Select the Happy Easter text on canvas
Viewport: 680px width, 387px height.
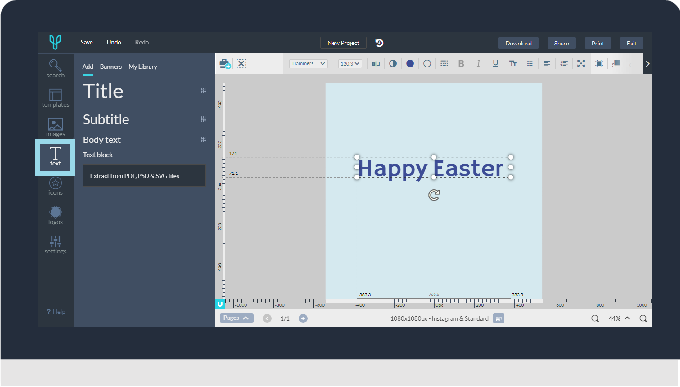pos(430,168)
